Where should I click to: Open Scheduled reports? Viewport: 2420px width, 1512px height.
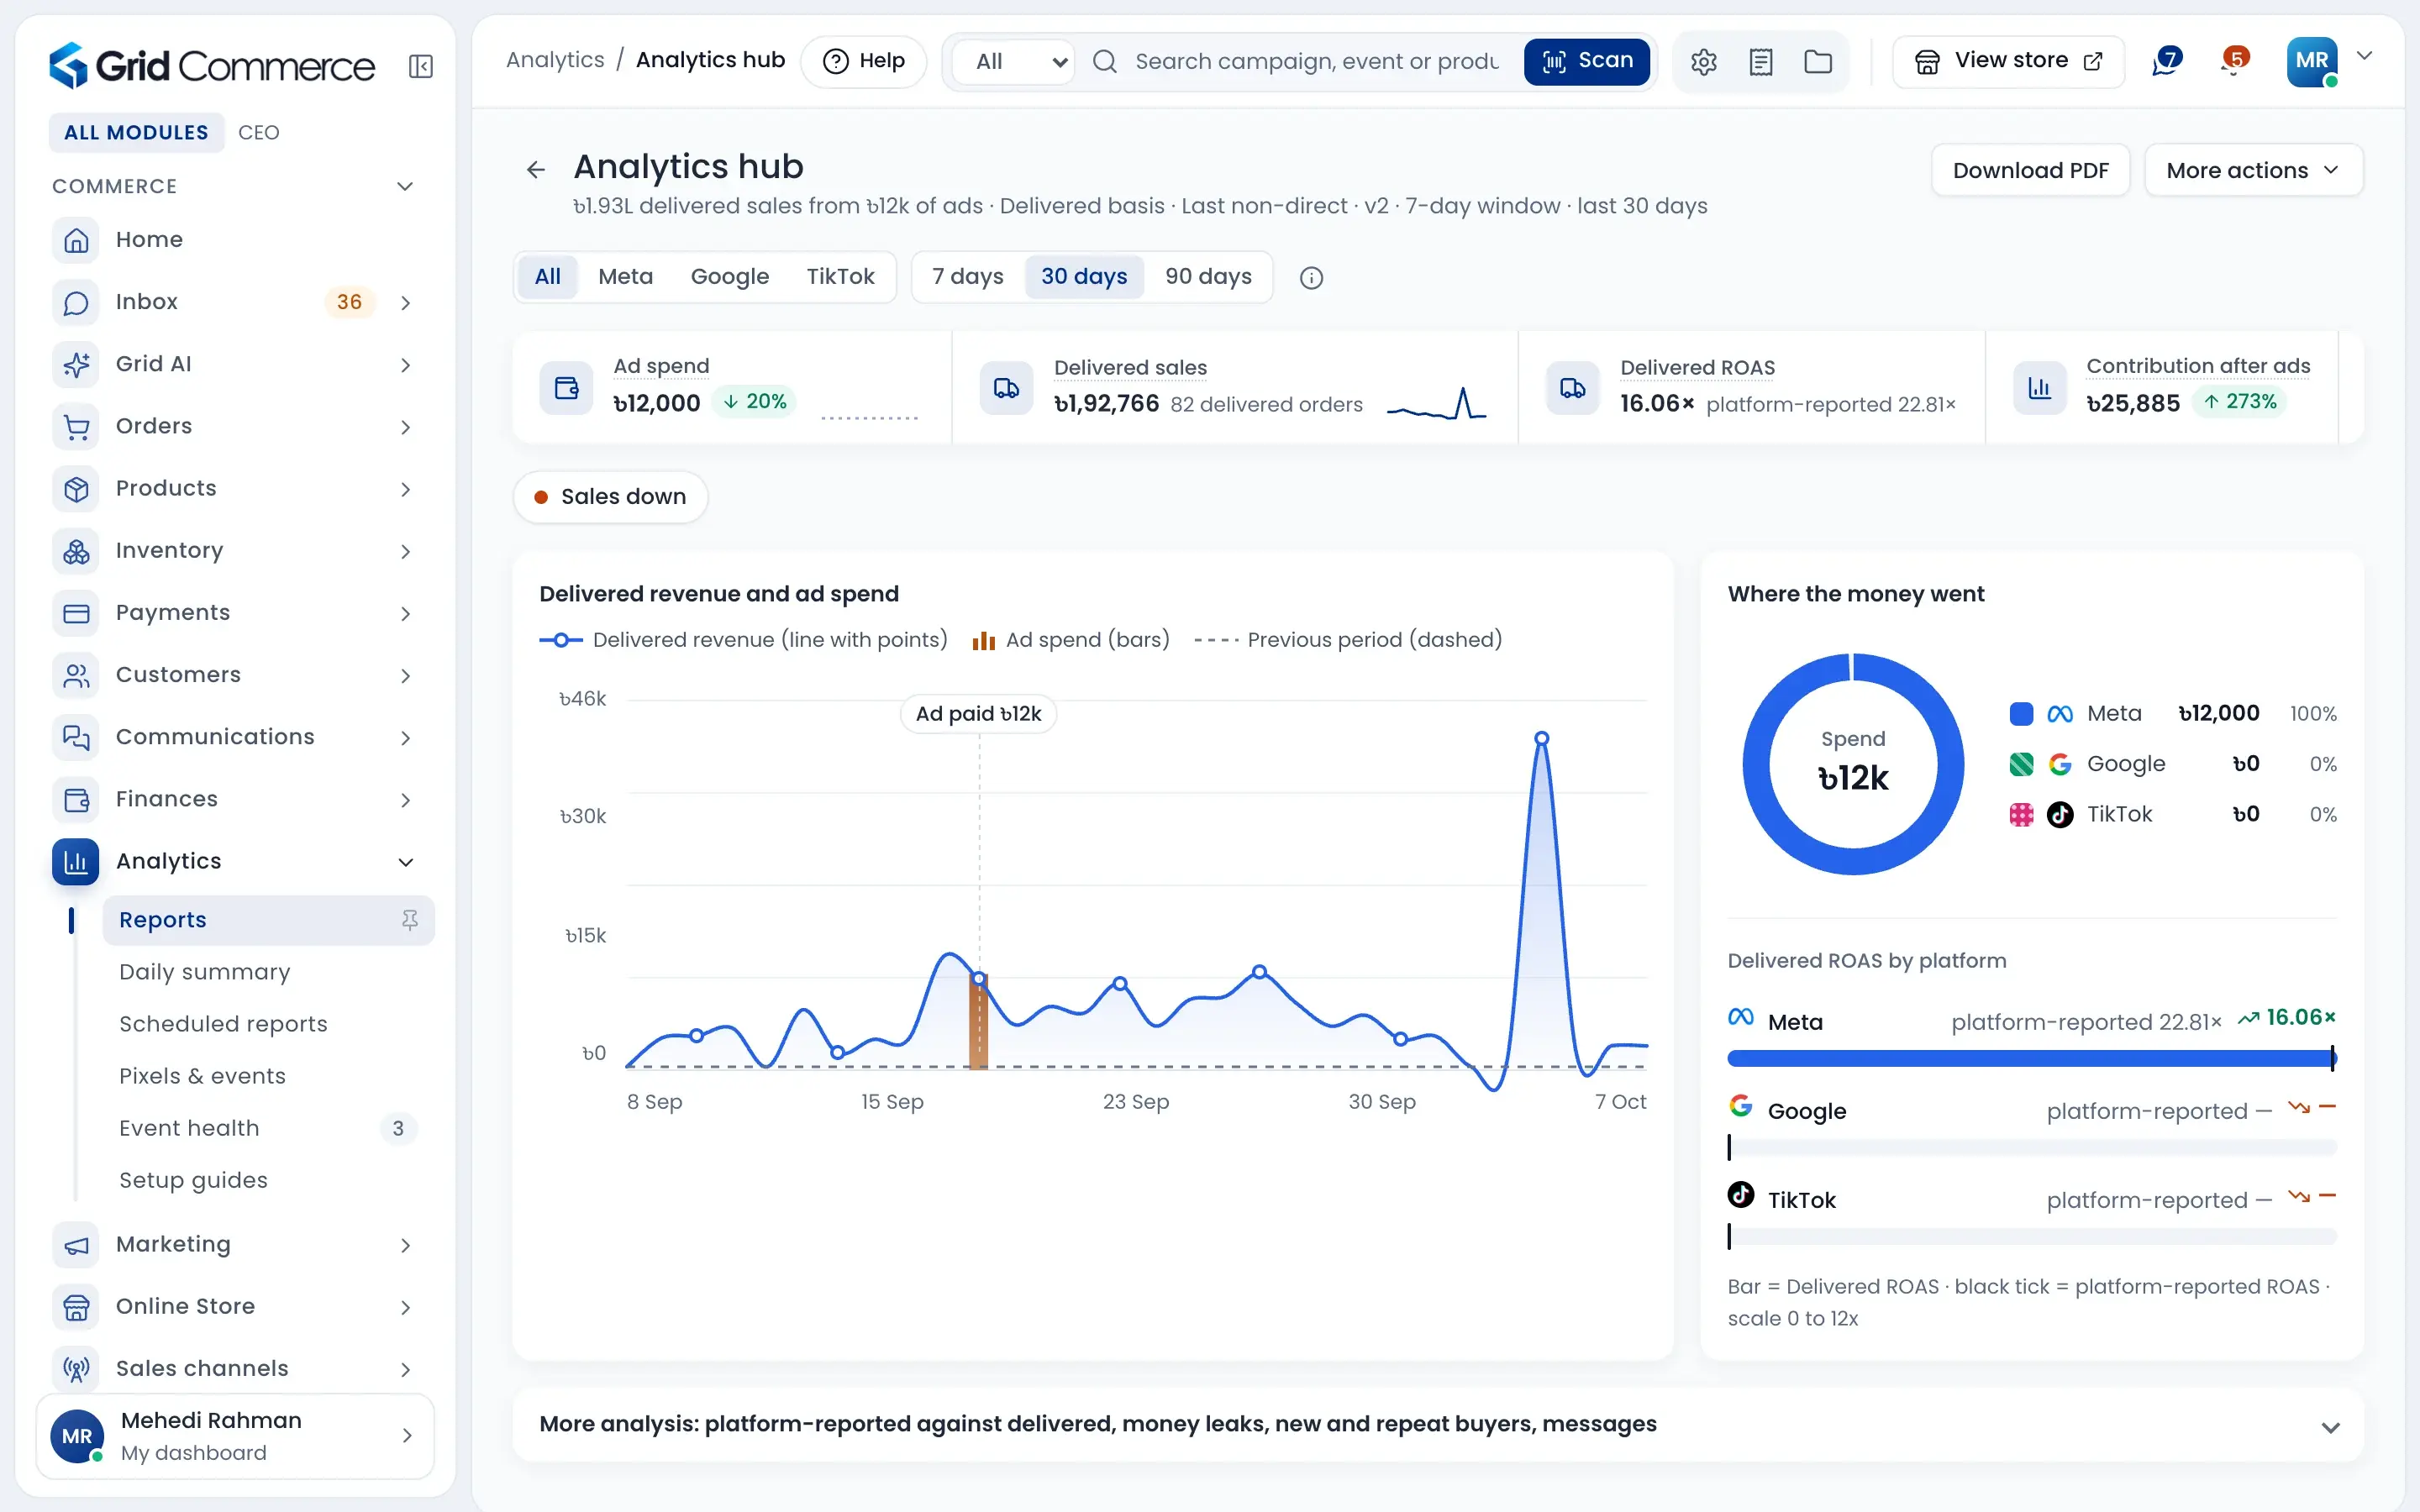(223, 1024)
